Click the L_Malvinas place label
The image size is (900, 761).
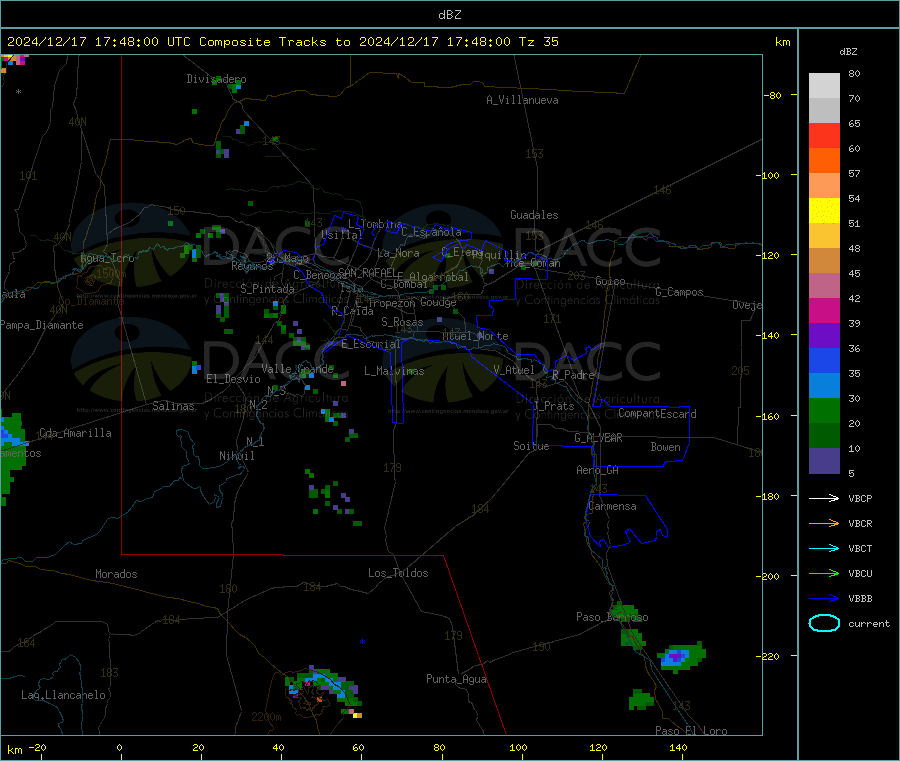pyautogui.click(x=394, y=371)
